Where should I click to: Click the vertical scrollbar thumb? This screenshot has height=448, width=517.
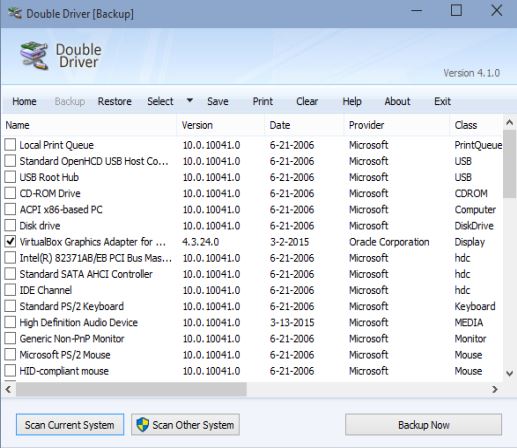[x=510, y=164]
